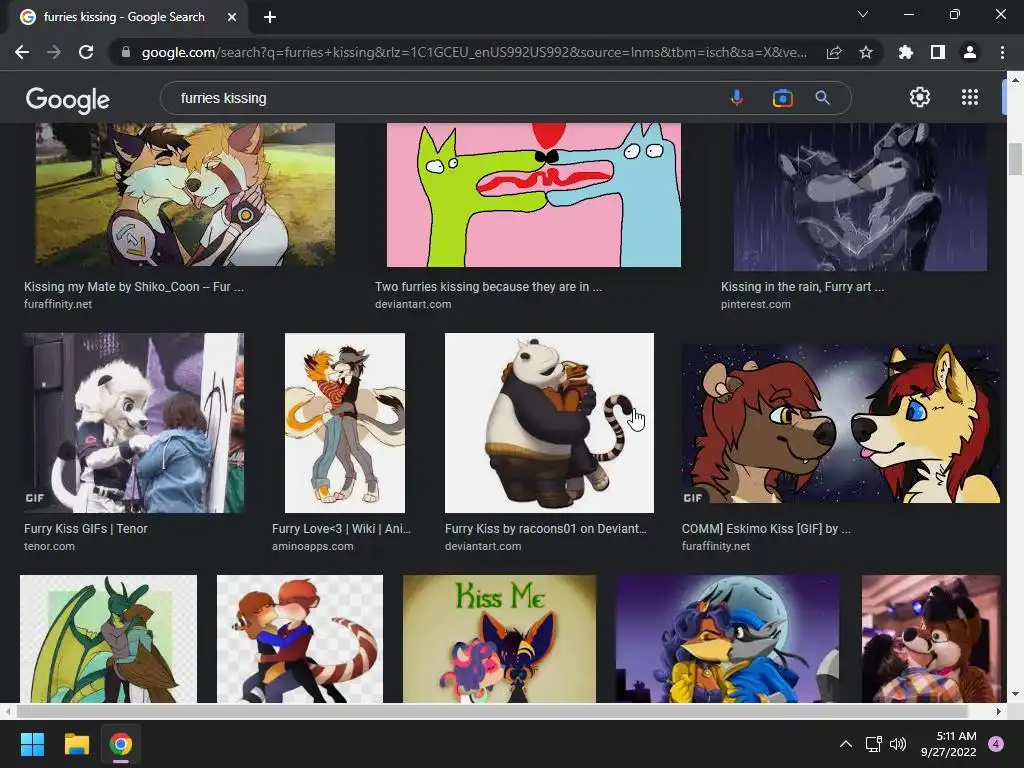View site info via the padlock icon

click(x=126, y=52)
